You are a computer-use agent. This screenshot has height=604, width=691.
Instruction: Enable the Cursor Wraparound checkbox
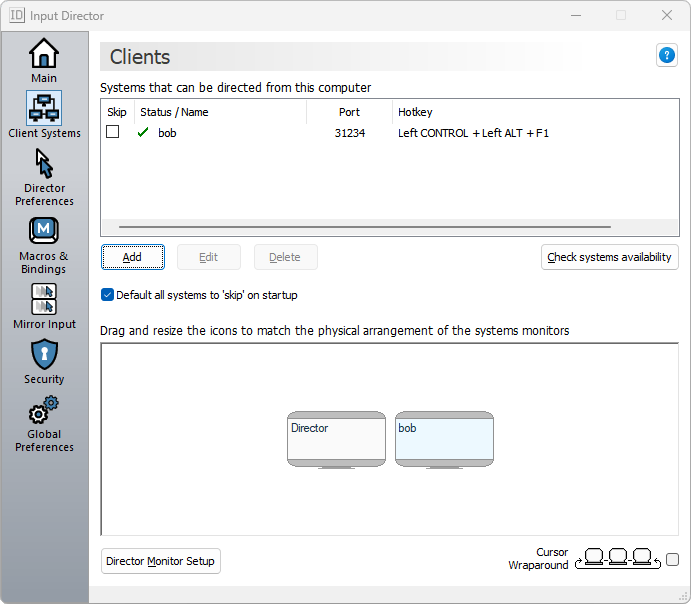tap(672, 560)
